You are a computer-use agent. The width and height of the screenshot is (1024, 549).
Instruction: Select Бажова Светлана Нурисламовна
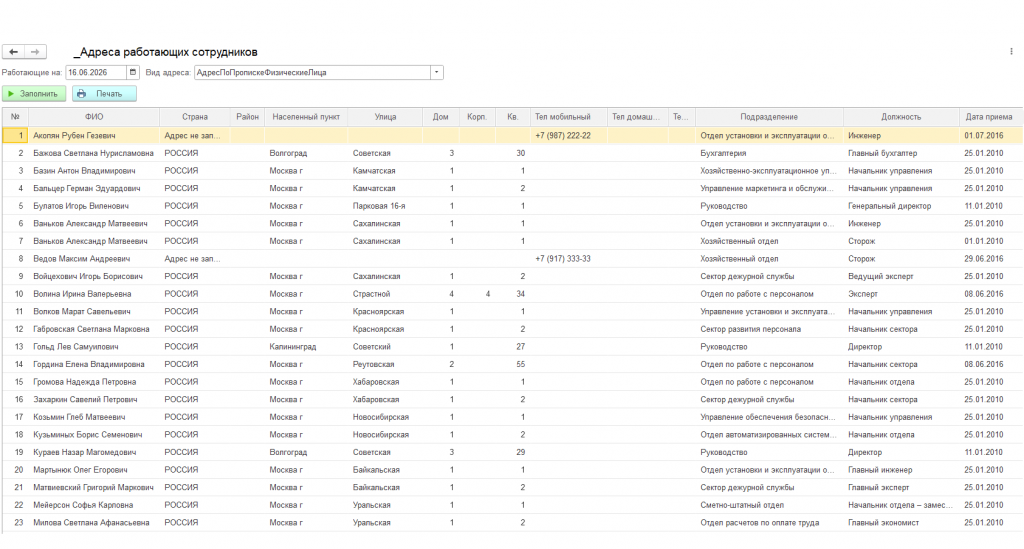point(513,153)
